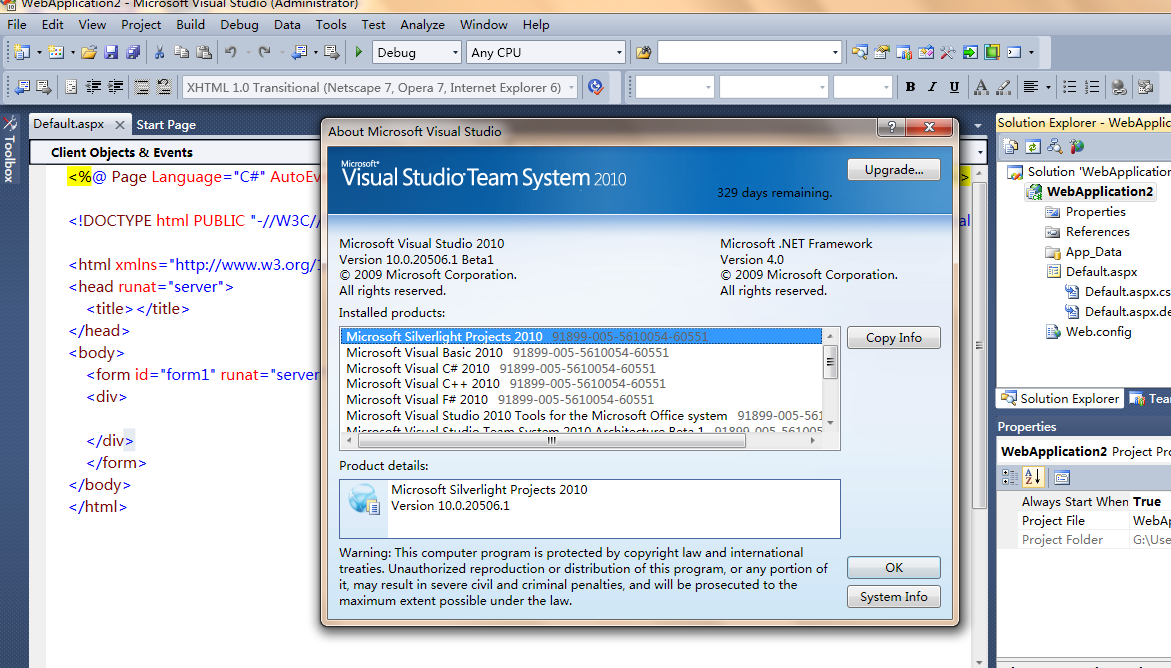Screen dimensions: 1171x668
Task: Open the Build menu
Action: click(190, 25)
